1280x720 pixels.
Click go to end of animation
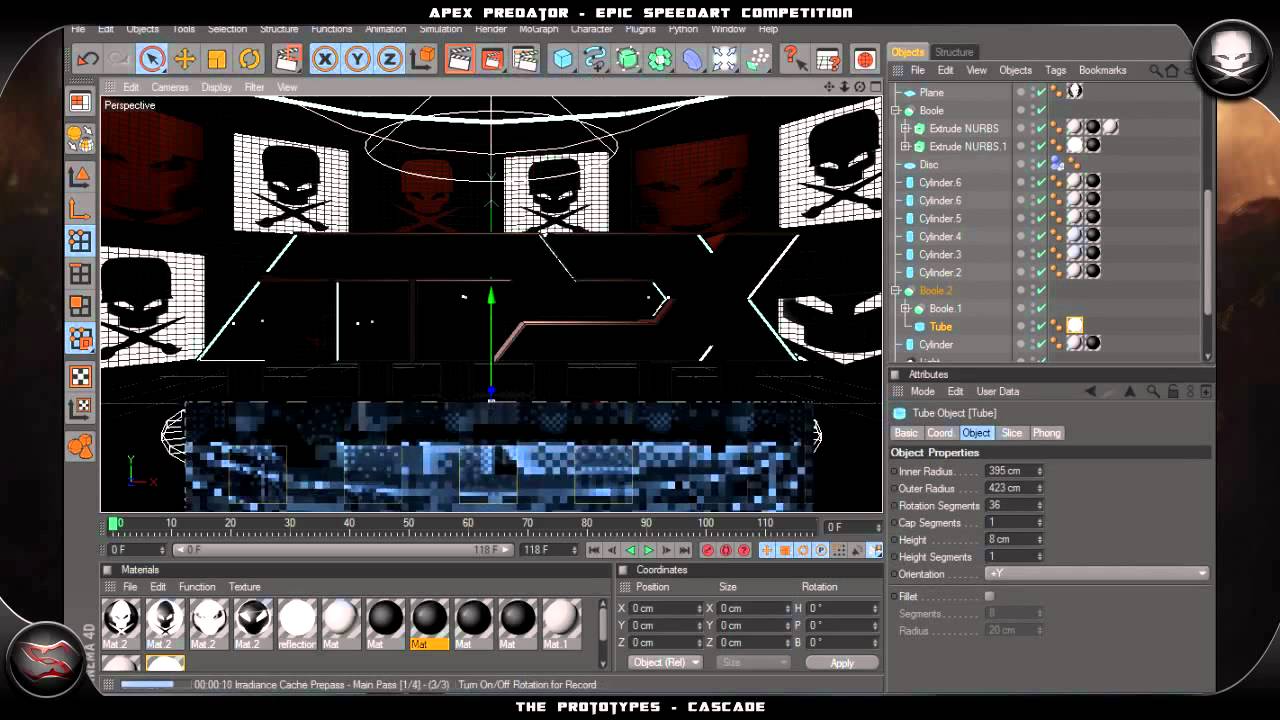click(x=685, y=550)
